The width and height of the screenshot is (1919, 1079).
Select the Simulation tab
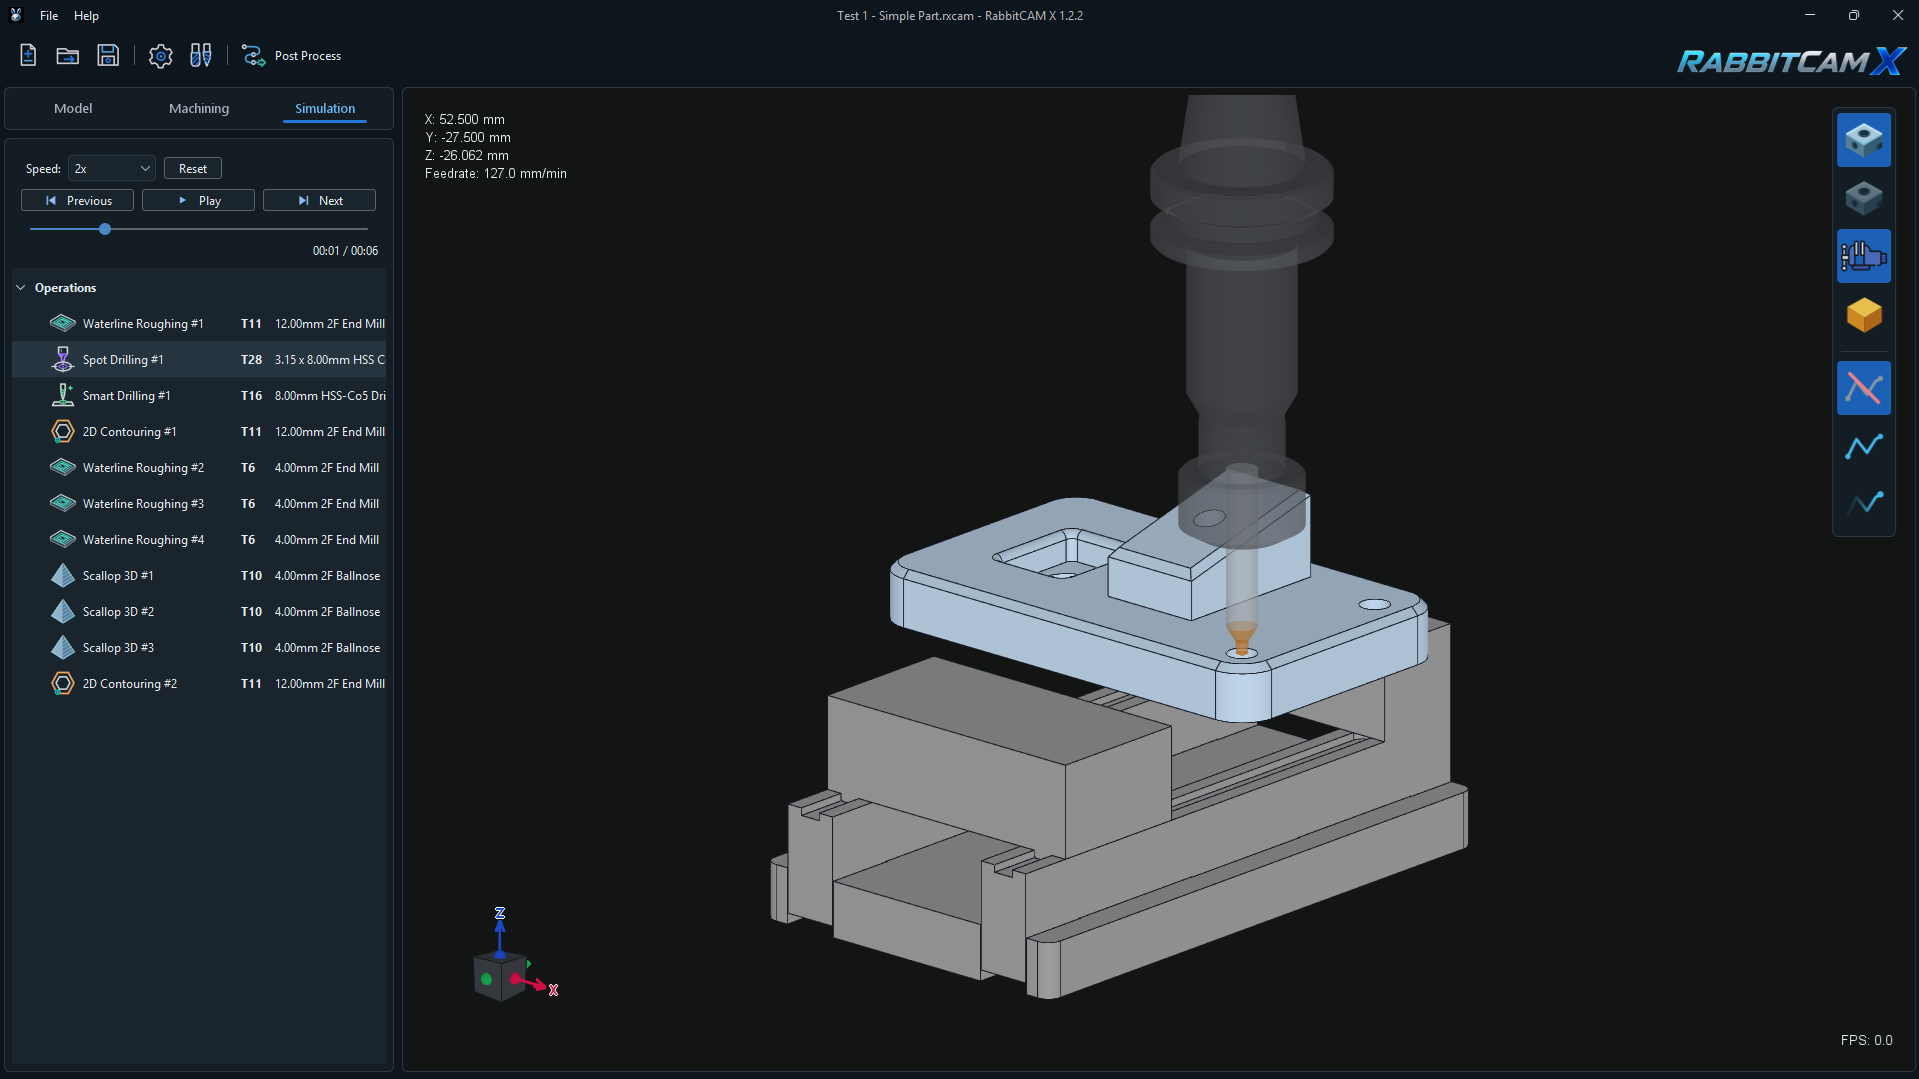click(325, 108)
